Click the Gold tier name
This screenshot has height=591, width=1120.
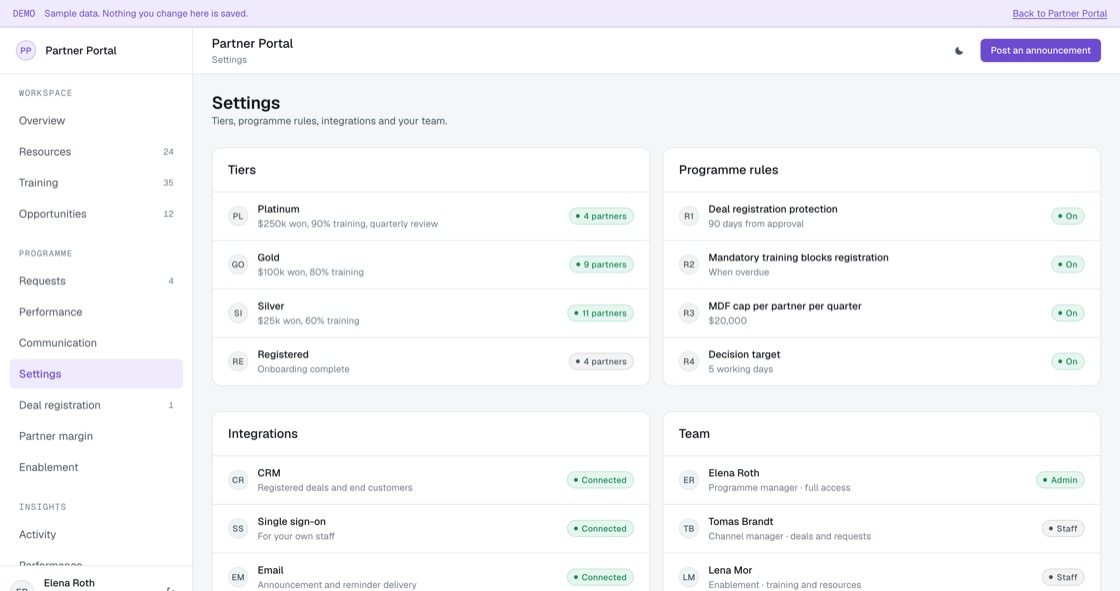click(x=269, y=258)
